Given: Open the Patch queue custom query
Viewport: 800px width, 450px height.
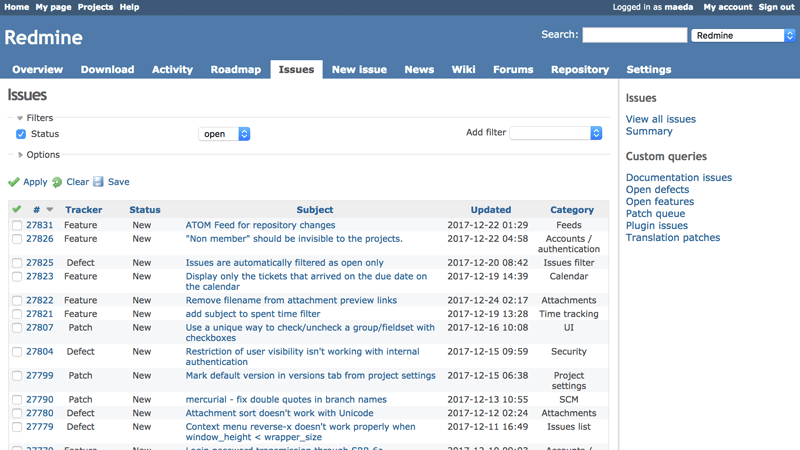Looking at the screenshot, I should tap(655, 213).
